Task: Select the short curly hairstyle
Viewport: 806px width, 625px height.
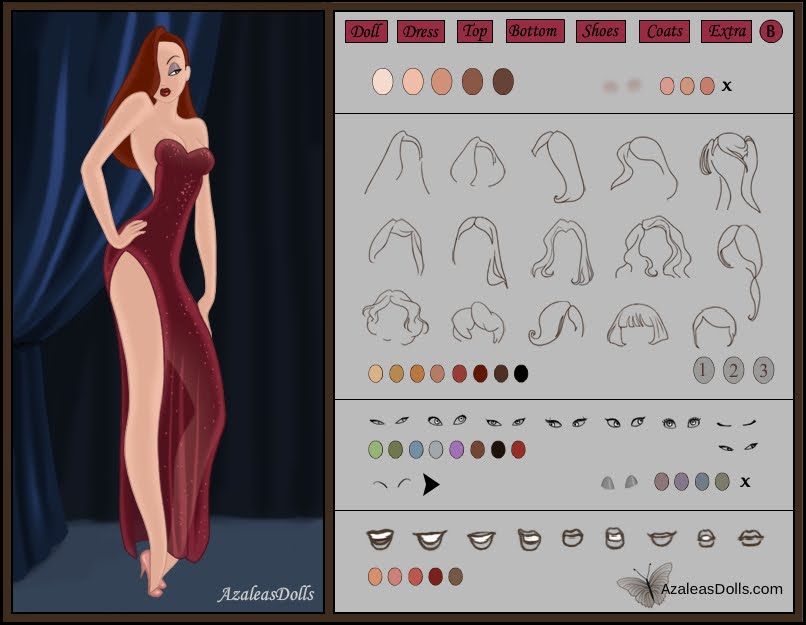Action: tap(395, 316)
